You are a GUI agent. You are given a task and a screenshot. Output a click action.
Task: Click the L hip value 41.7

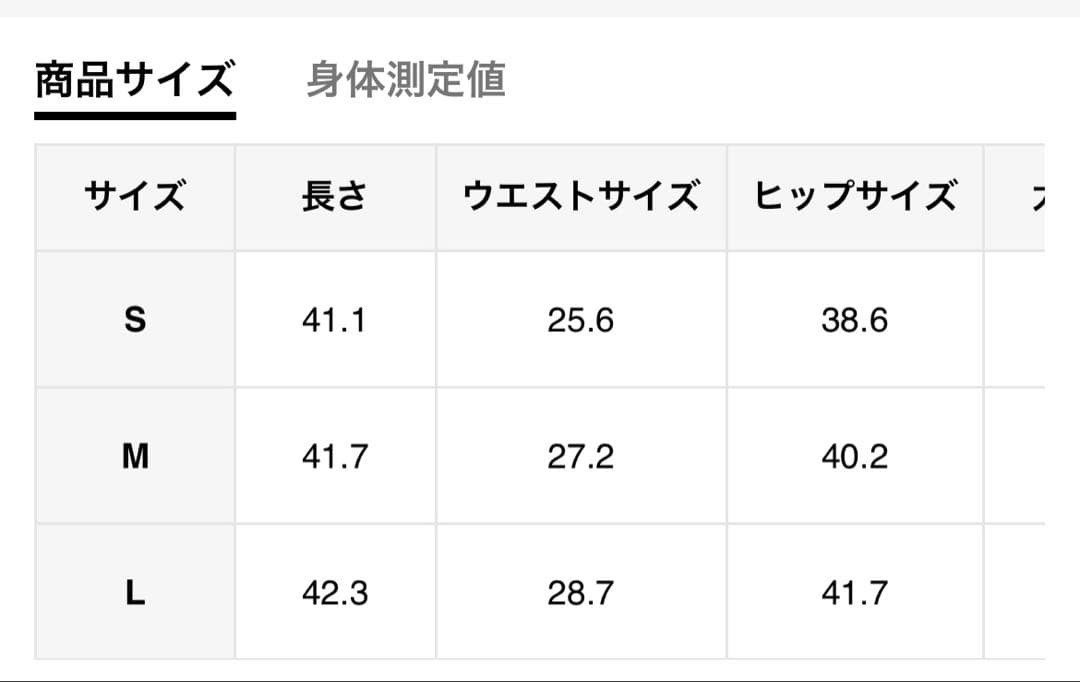click(855, 593)
